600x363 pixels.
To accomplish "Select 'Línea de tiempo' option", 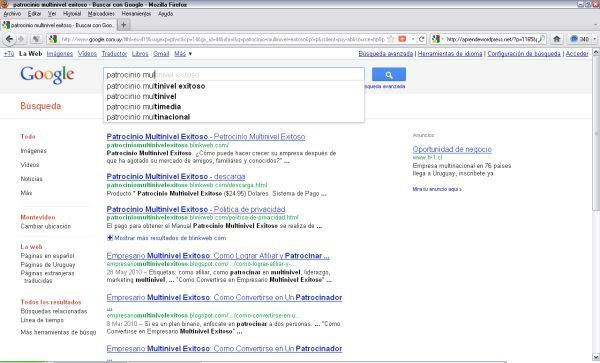I will (x=42, y=320).
